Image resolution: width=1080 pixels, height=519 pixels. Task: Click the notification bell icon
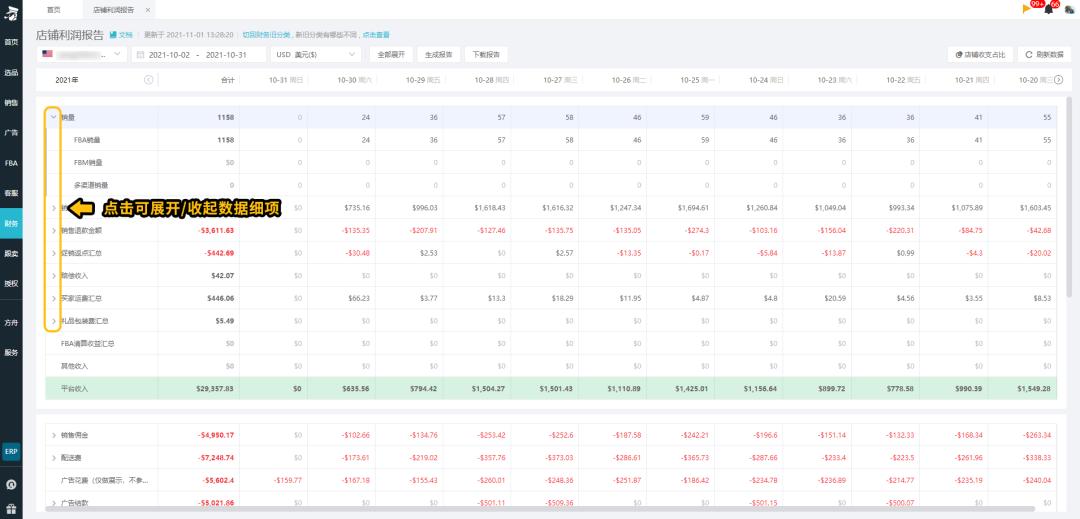[1047, 9]
